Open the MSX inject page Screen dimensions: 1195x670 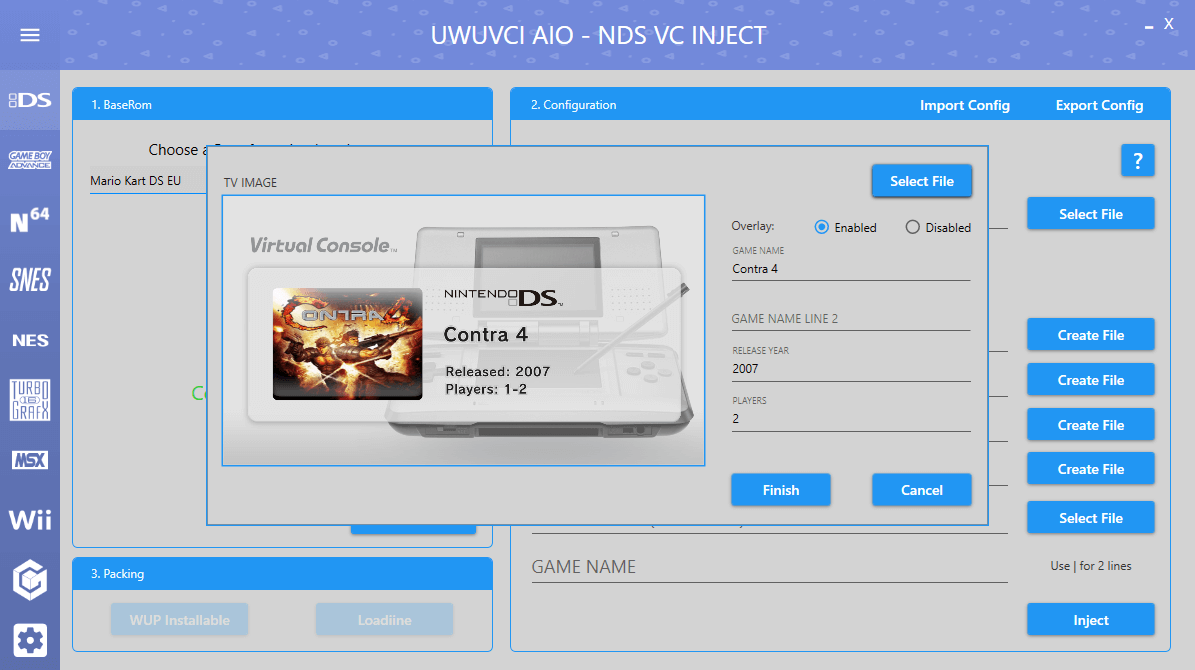[x=30, y=460]
